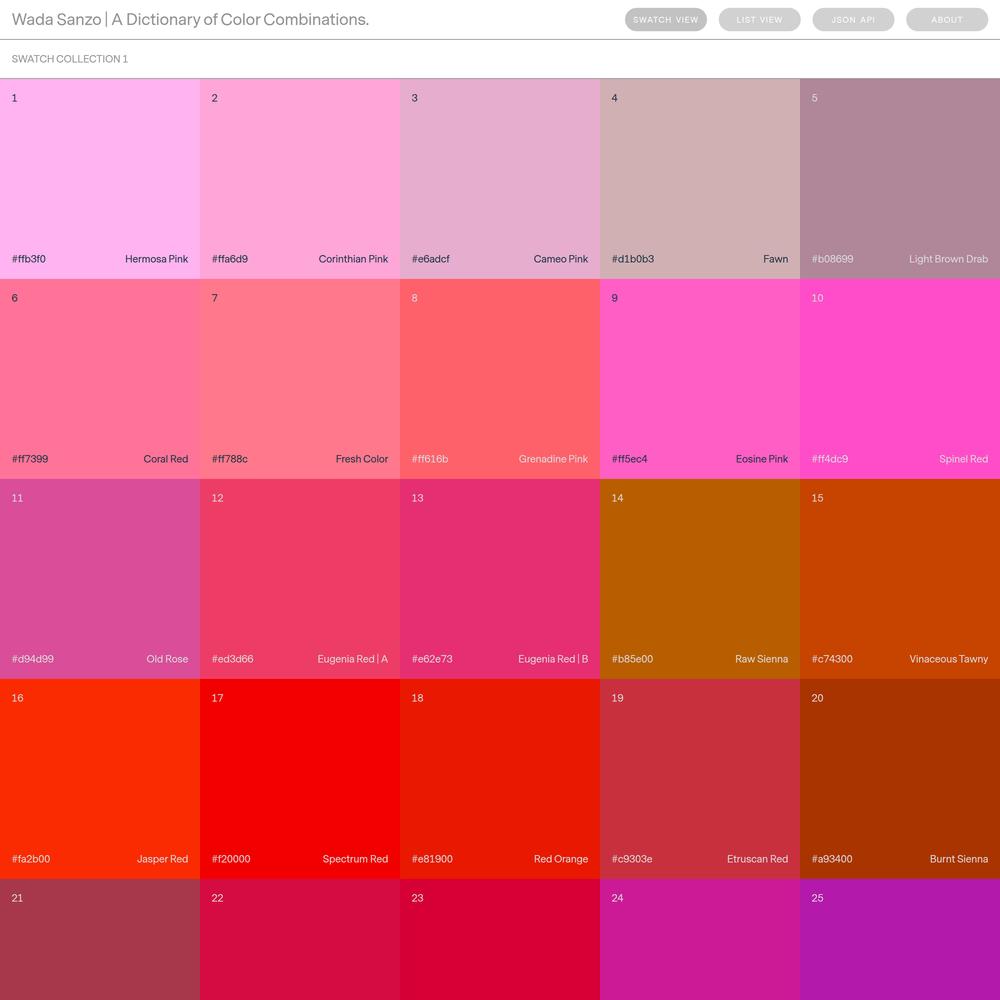Pick the Fawn color swatch
Screen dimensions: 1000x1000
(700, 179)
